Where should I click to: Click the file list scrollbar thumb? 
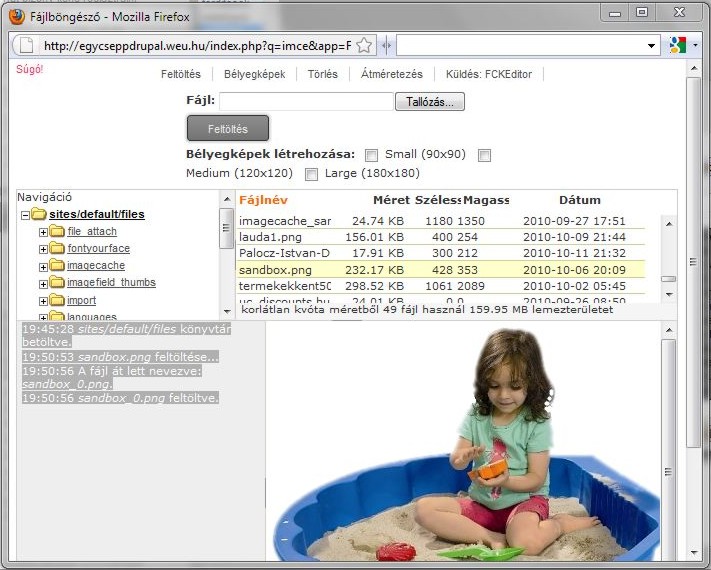coord(668,279)
